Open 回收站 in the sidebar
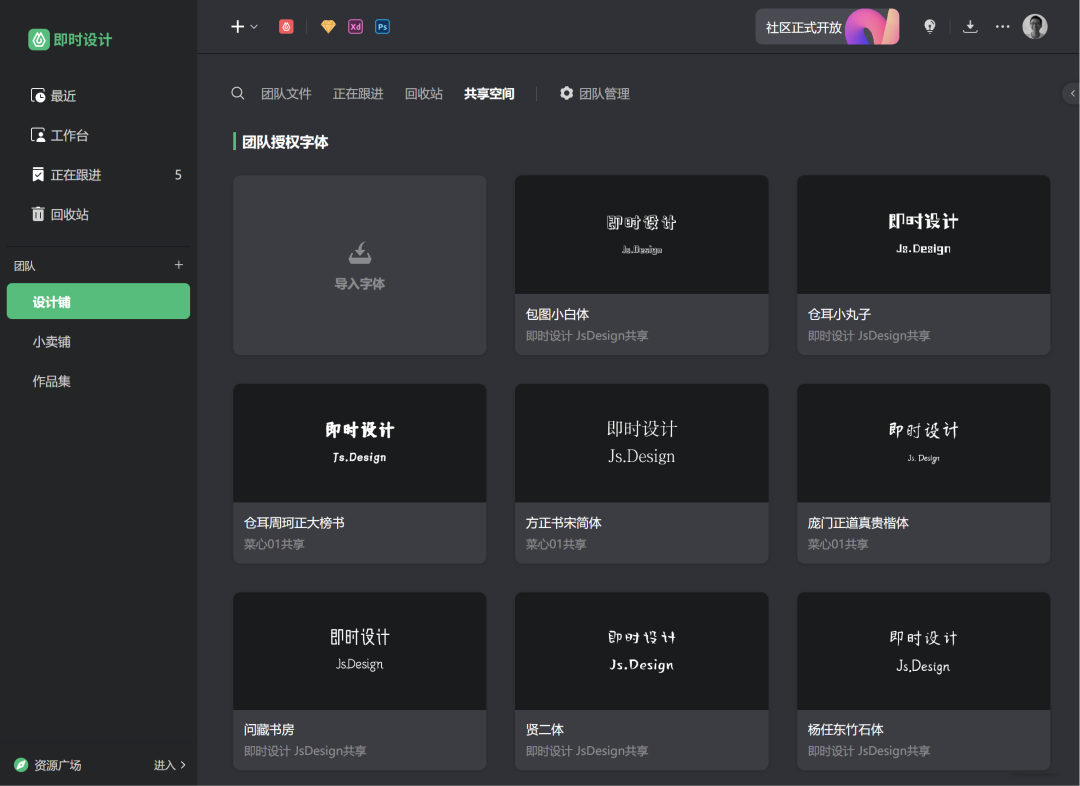This screenshot has width=1080, height=786. point(98,214)
